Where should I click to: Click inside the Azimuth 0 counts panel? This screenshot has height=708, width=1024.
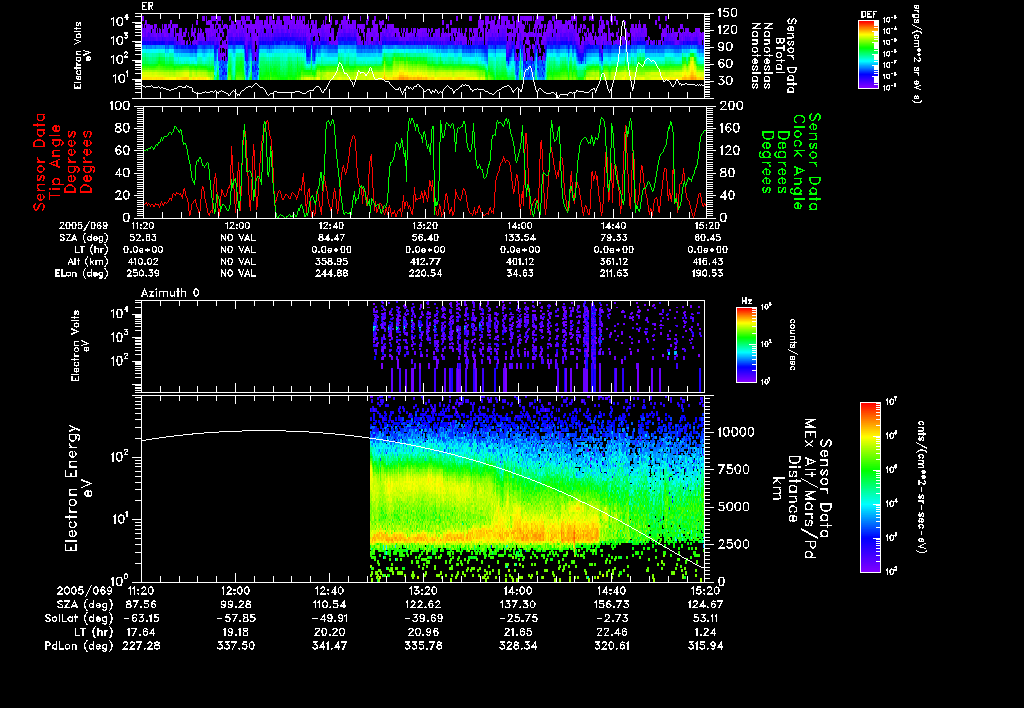click(423, 346)
